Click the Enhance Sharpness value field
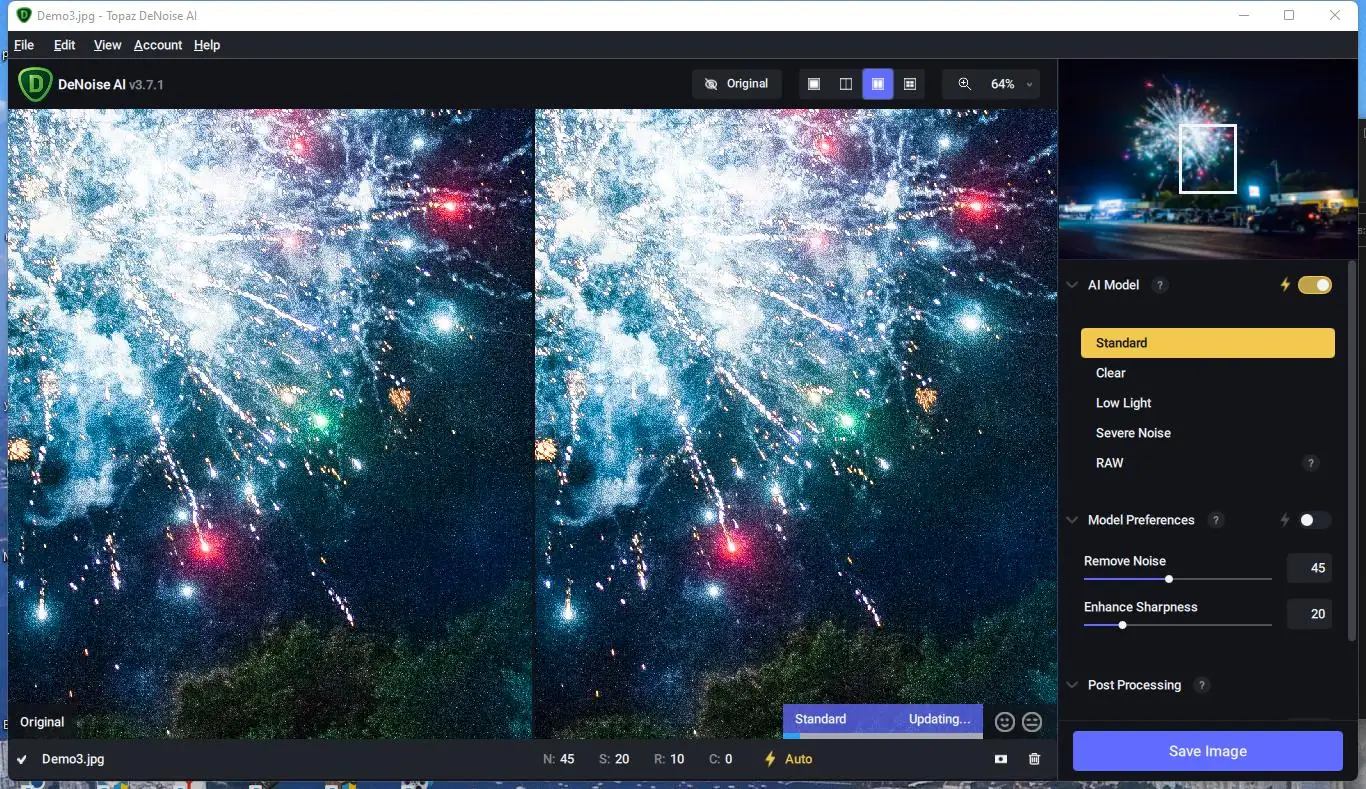This screenshot has width=1366, height=789. point(1309,614)
